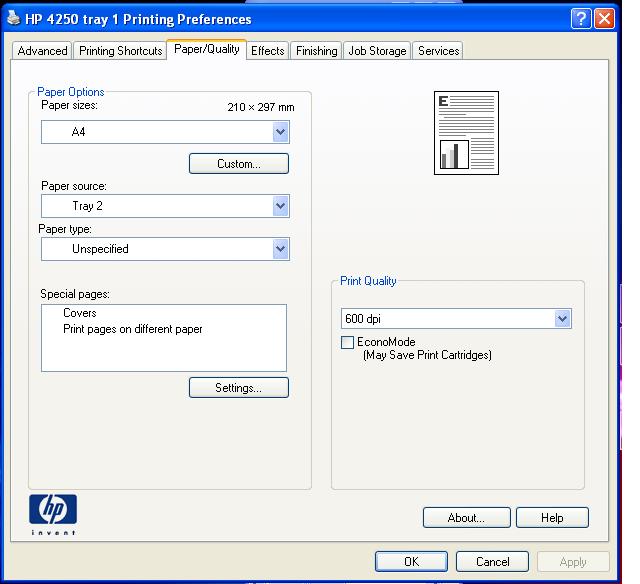Switch to the Finishing tab
Viewport: 640px width, 584px height.
(316, 51)
